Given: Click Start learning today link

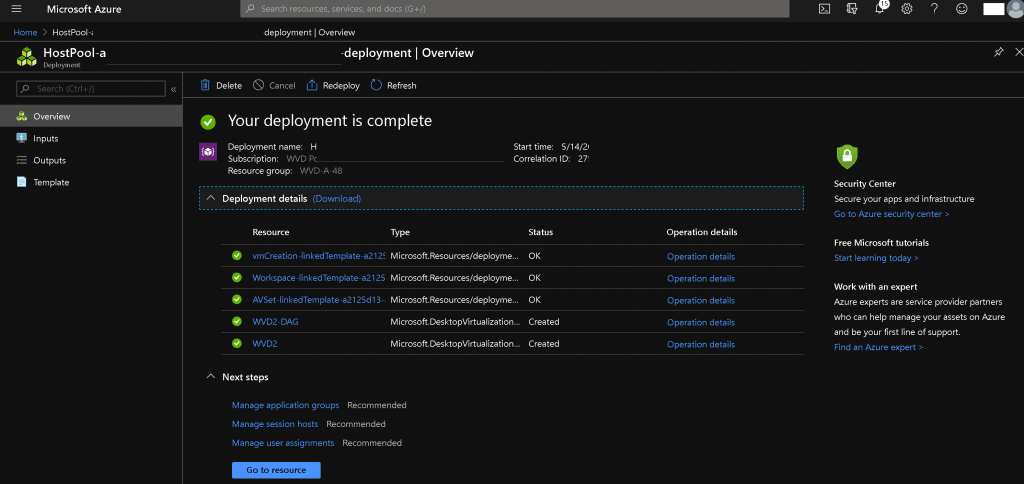Looking at the screenshot, I should [x=876, y=258].
